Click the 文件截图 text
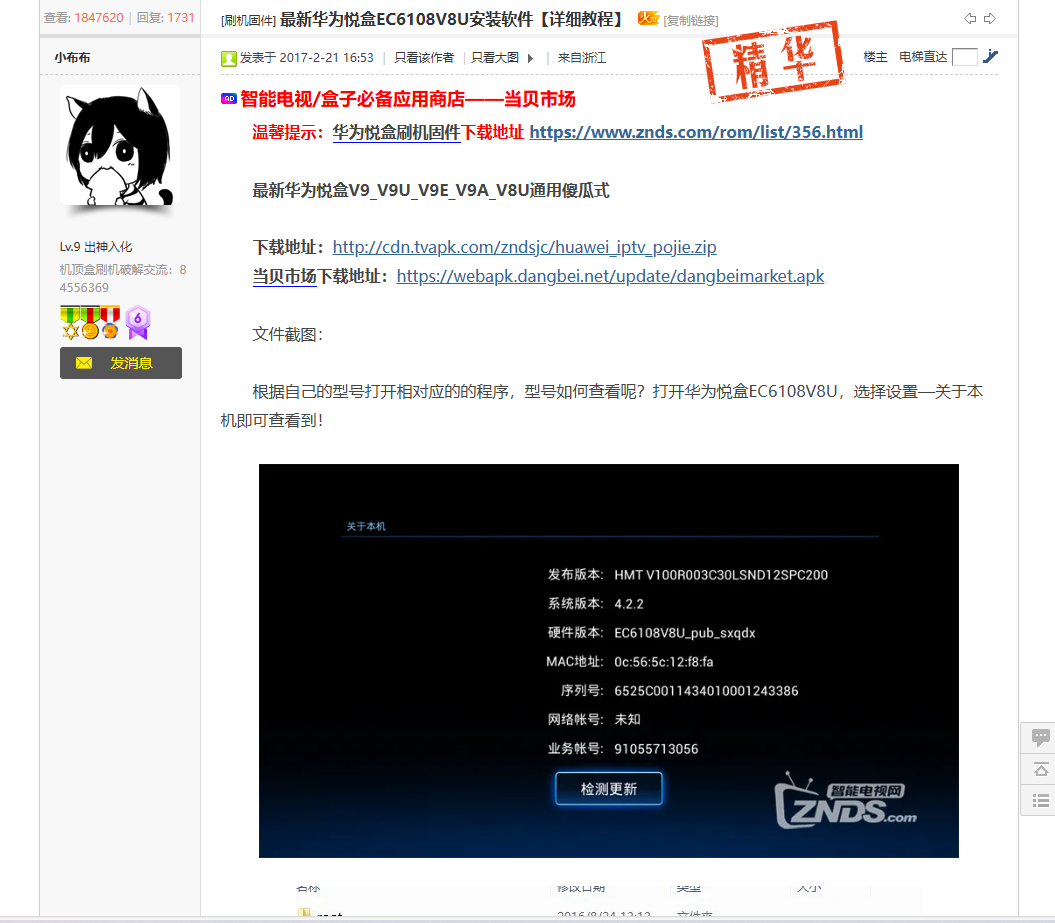This screenshot has width=1055, height=923. 287,334
